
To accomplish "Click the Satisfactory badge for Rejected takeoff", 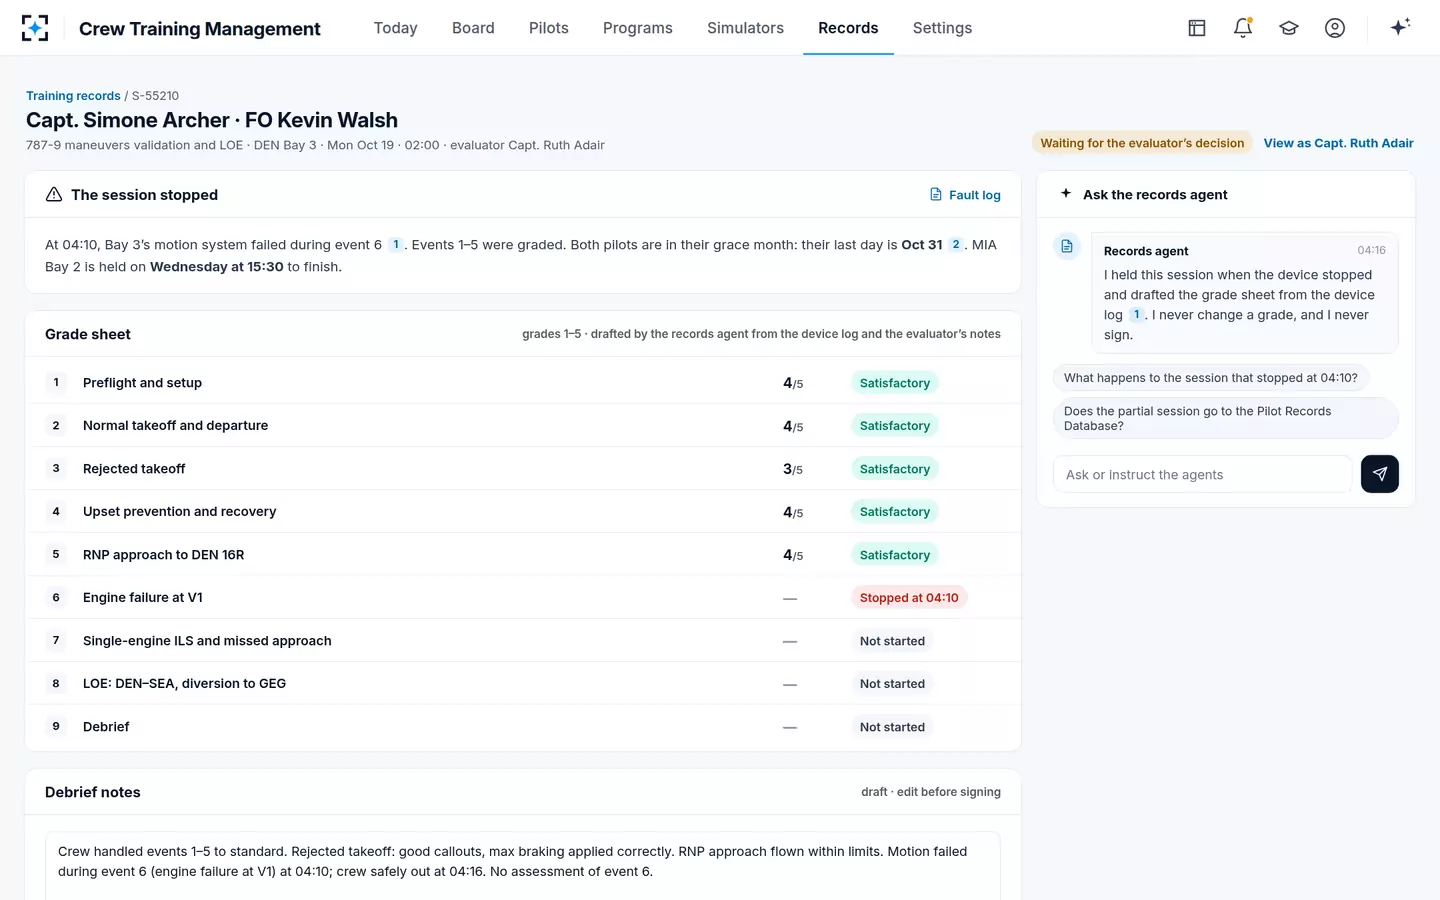I will (x=895, y=469).
